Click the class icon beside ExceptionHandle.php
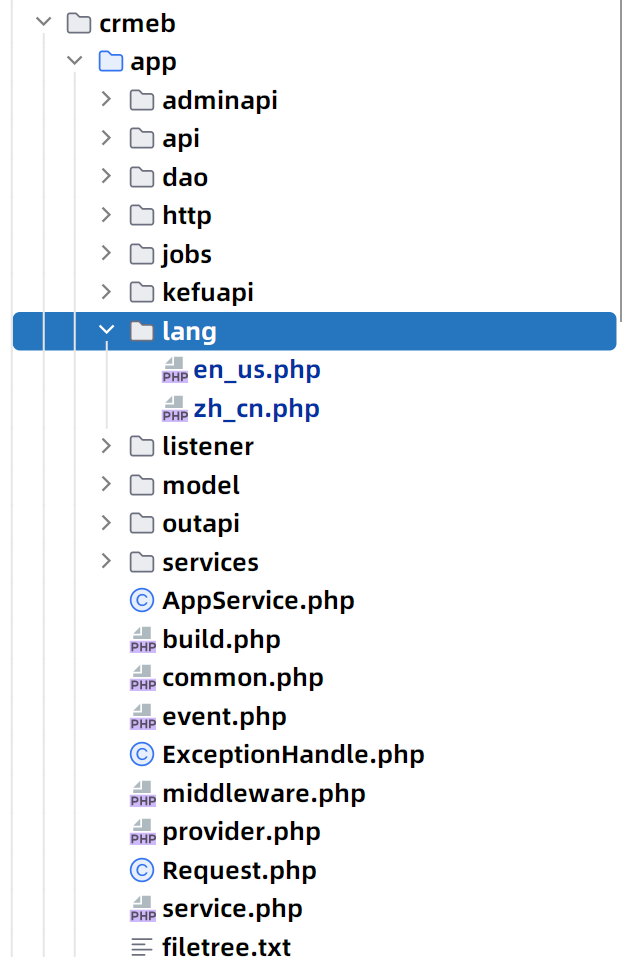Screen dimensions: 622x957 143,754
